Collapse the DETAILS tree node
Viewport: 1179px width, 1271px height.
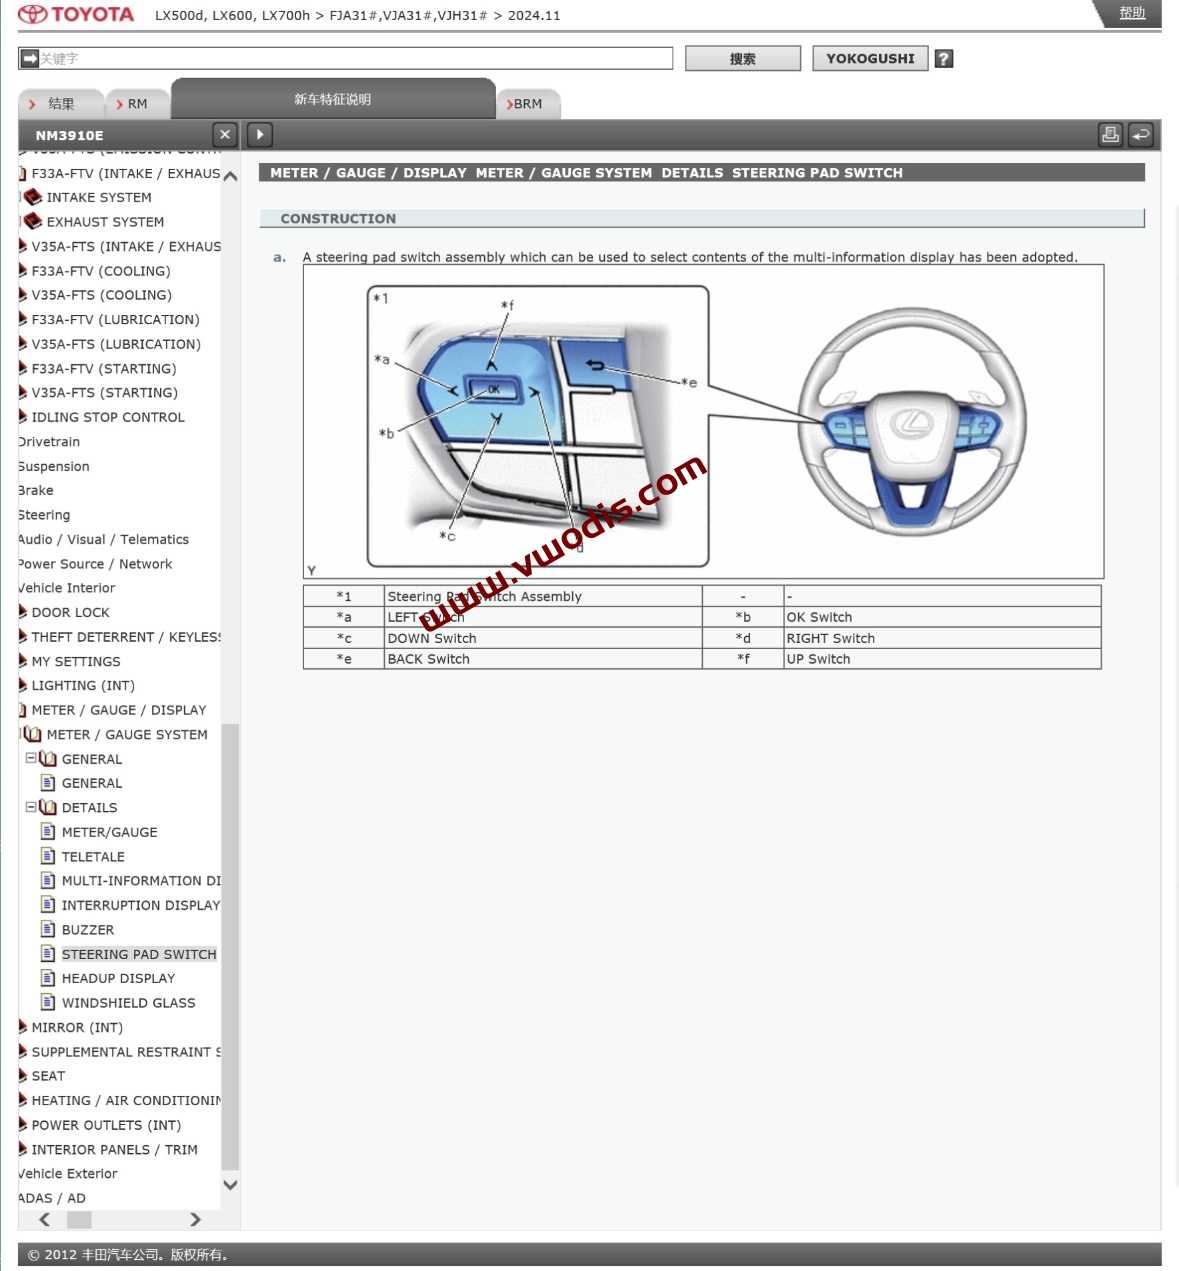(x=31, y=807)
